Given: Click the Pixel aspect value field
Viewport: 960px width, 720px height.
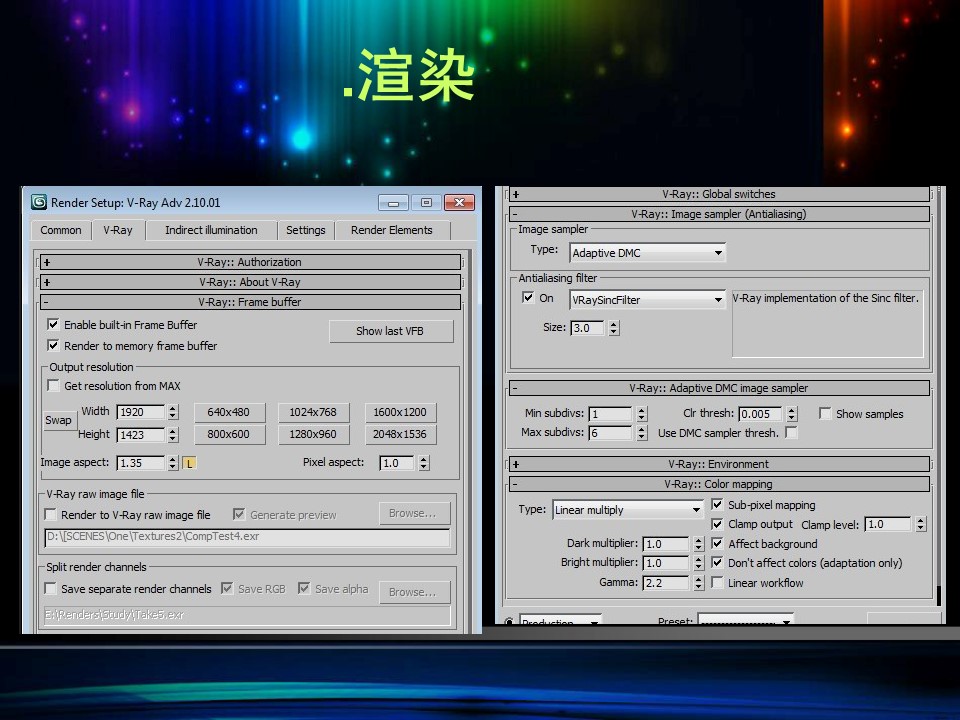Looking at the screenshot, I should [397, 463].
